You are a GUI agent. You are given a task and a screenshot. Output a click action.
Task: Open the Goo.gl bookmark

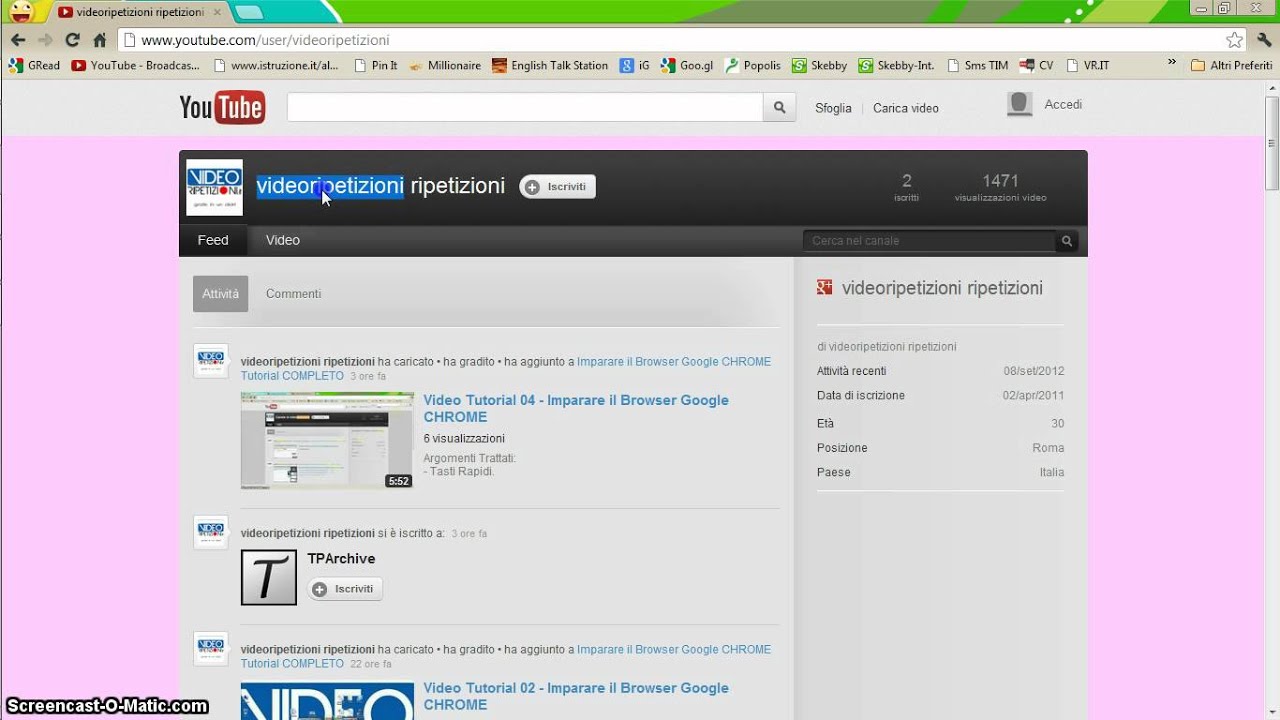pyautogui.click(x=688, y=65)
